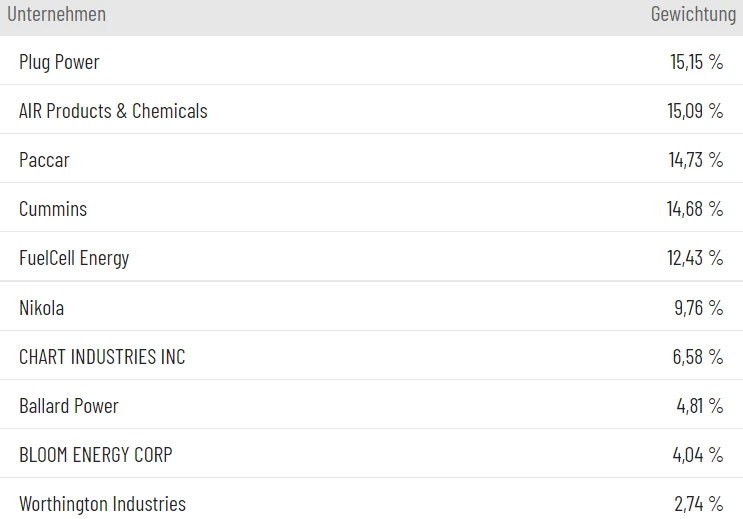Sort by the Gewichtung column header

click(693, 14)
